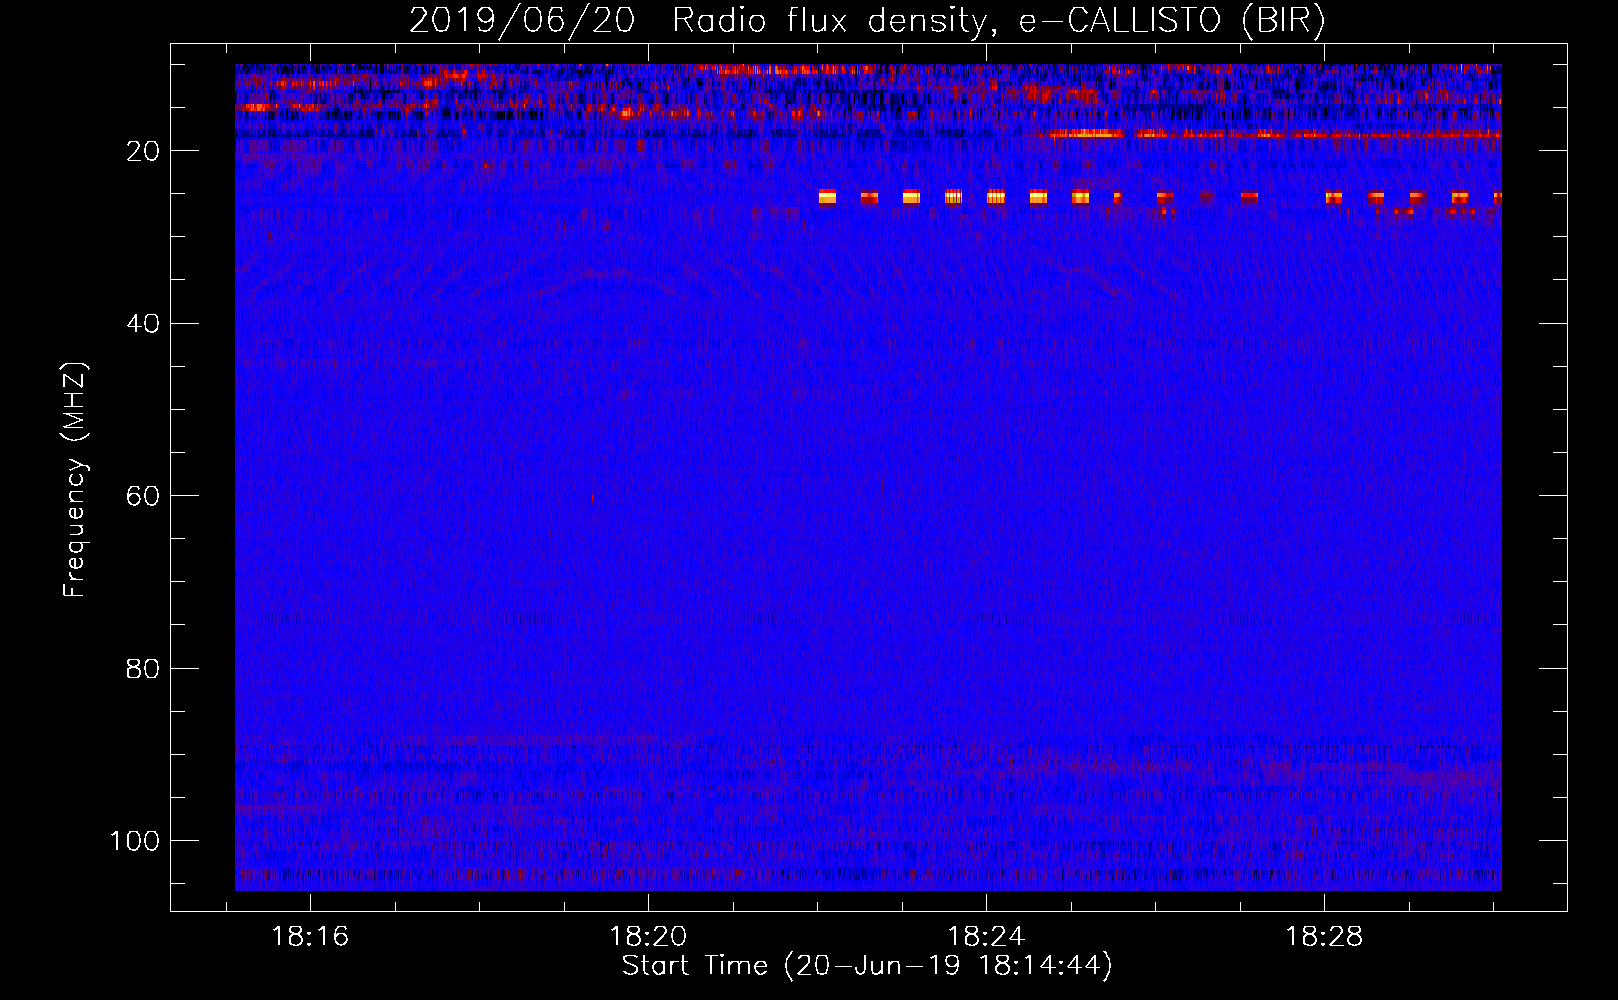
Task: Click the x-axis time label '18:24'
Action: point(986,937)
